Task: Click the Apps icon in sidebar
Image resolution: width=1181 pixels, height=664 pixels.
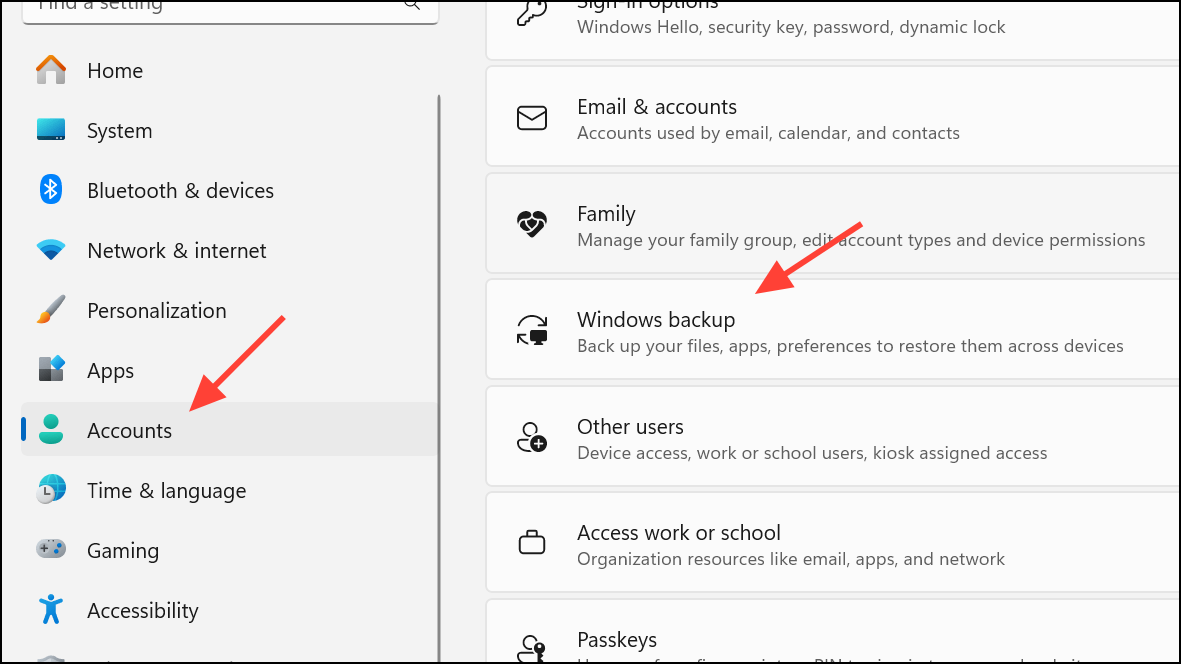Action: (x=51, y=370)
